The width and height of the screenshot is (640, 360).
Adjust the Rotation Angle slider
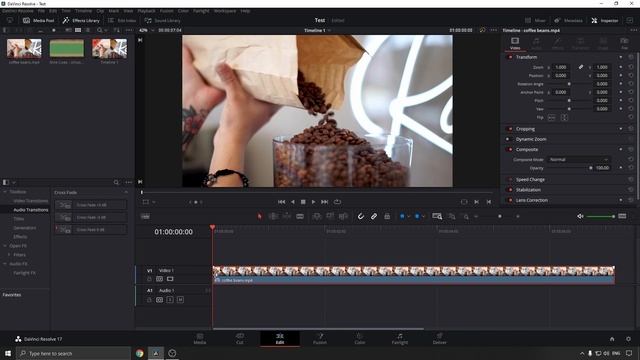(569, 84)
